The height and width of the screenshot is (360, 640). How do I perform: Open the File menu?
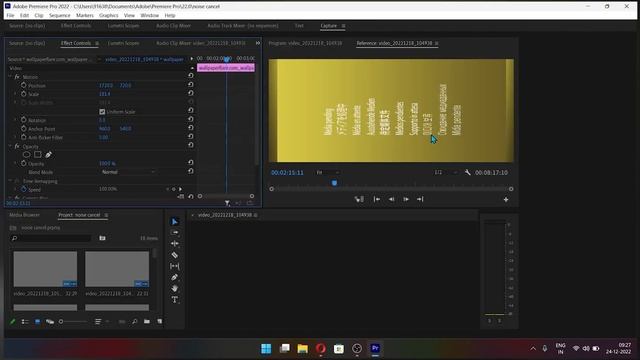(10, 15)
